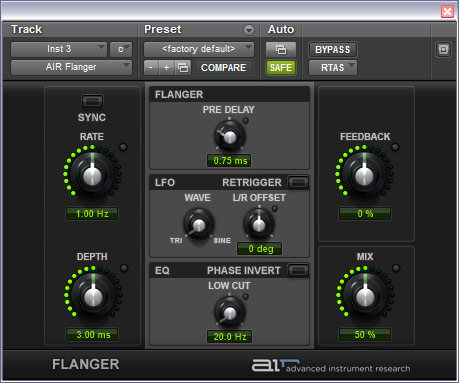Click the plug-in settings select icon beside the plus button
Image resolution: width=459 pixels, height=383 pixels.
pos(183,68)
